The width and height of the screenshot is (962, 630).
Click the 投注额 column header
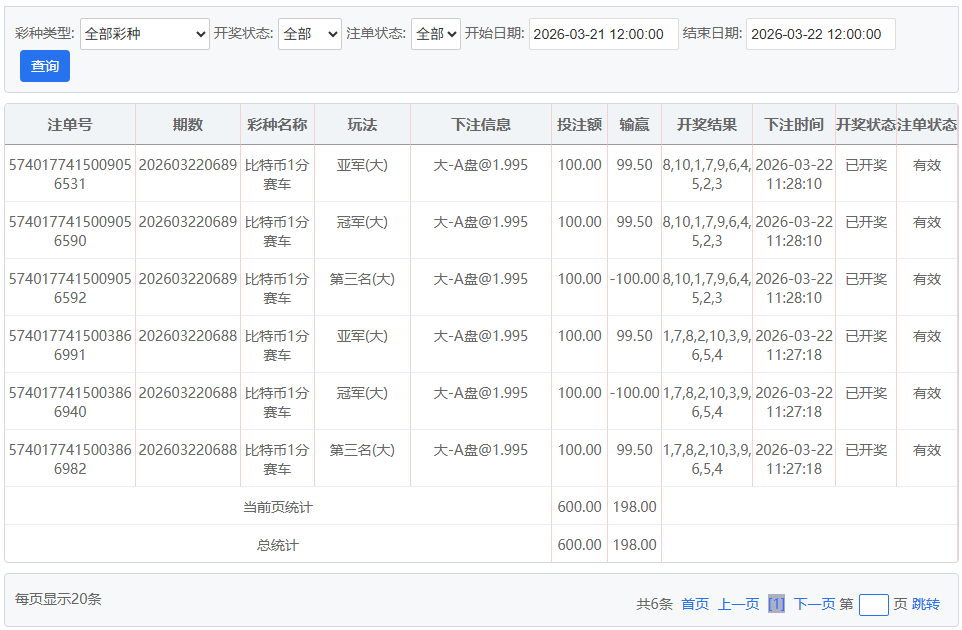[x=579, y=125]
